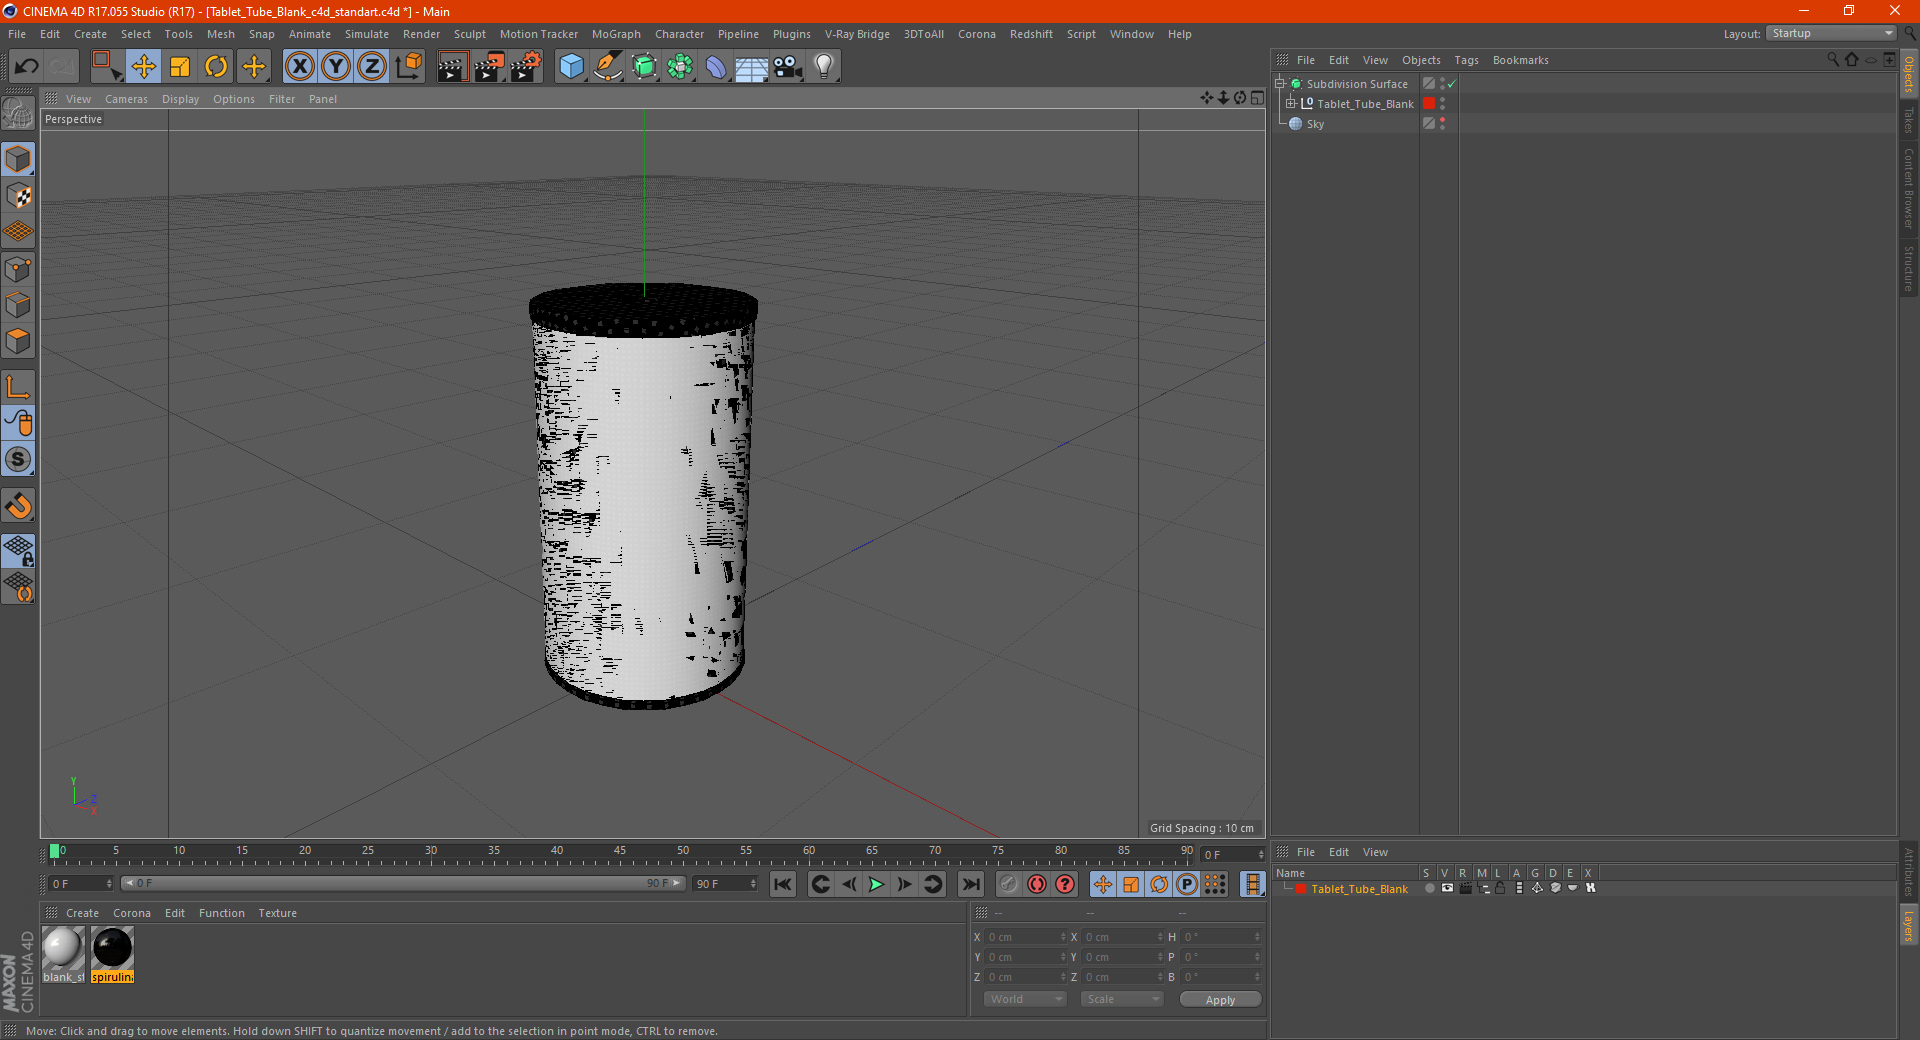The height and width of the screenshot is (1040, 1920).
Task: Switch to Points mode
Action: click(x=18, y=269)
